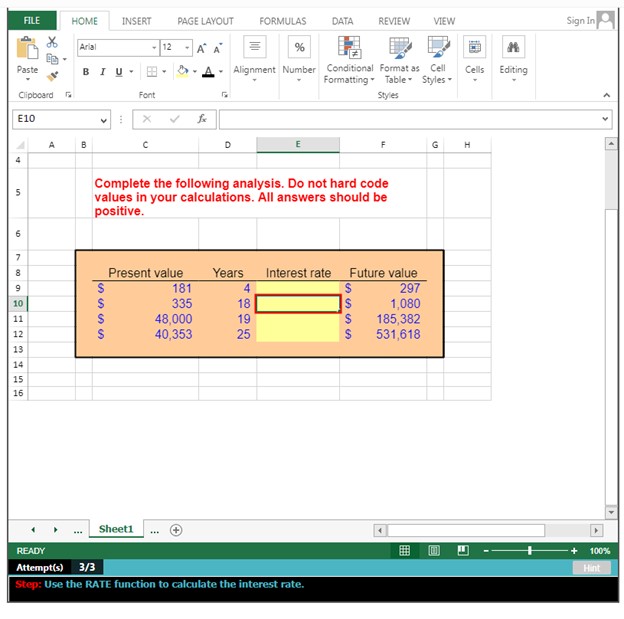This screenshot has height=619, width=624.
Task: Go to next sheet arrow
Action: point(55,530)
